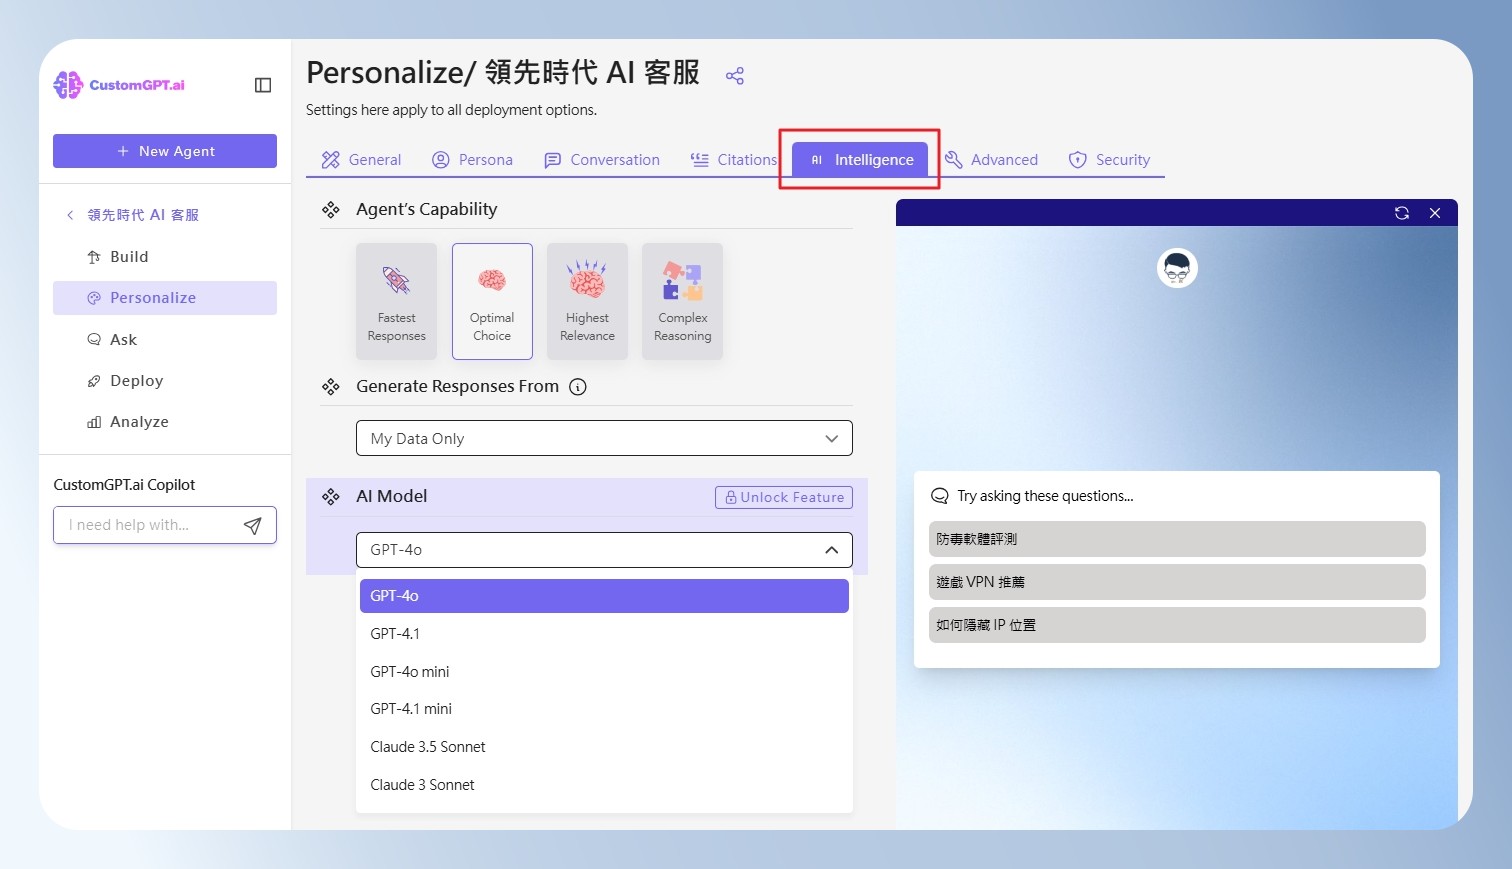Click the CustomGPT.ai Copilot heading

pyautogui.click(x=124, y=485)
